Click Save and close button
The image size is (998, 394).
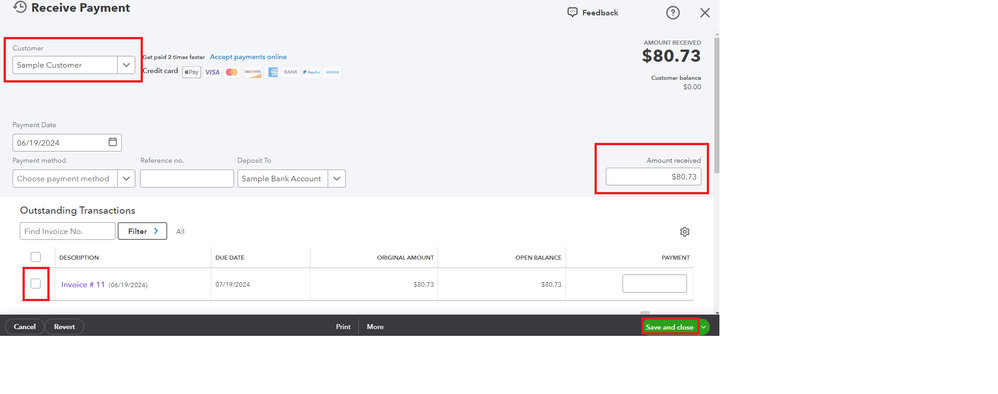670,327
